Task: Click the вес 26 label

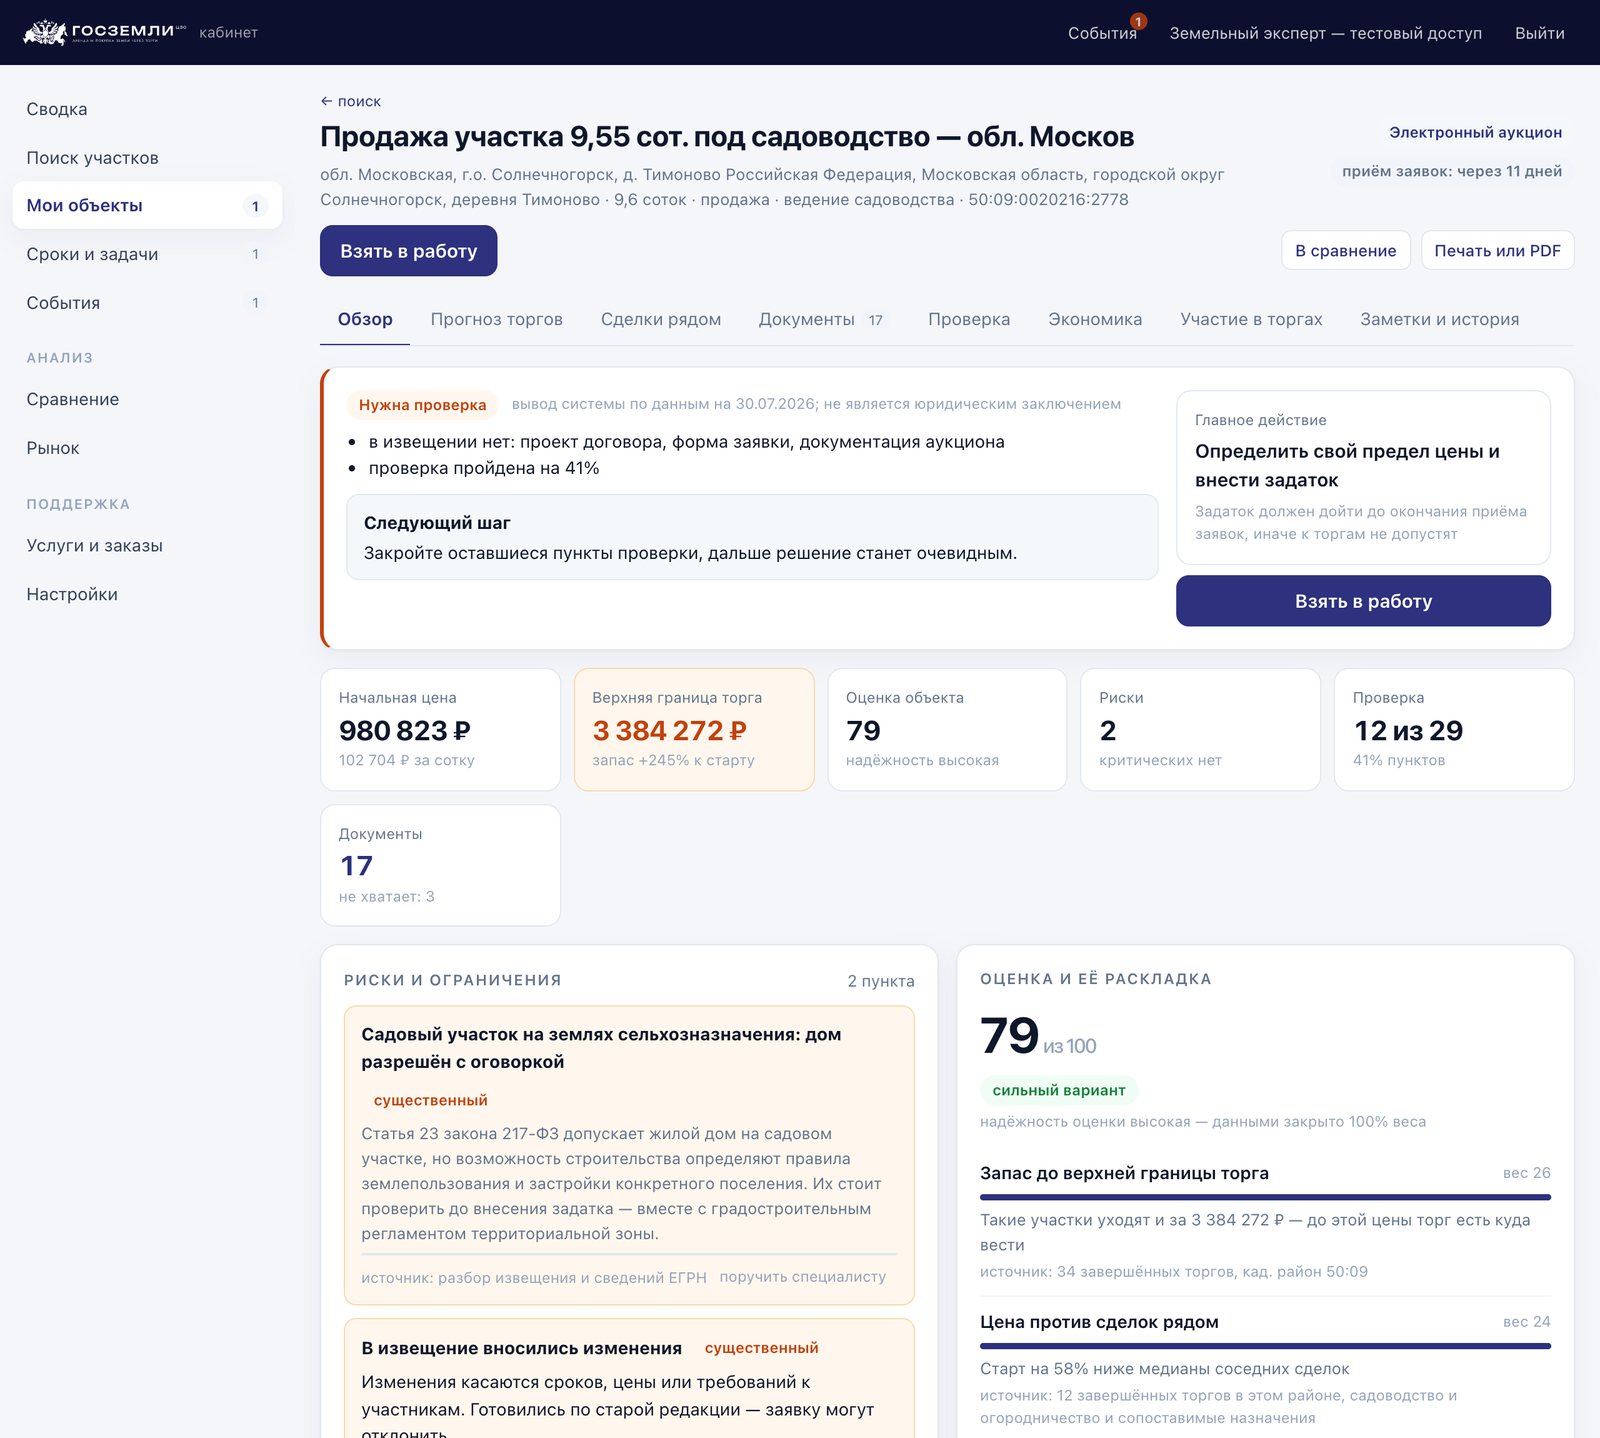Action: click(x=1526, y=1173)
